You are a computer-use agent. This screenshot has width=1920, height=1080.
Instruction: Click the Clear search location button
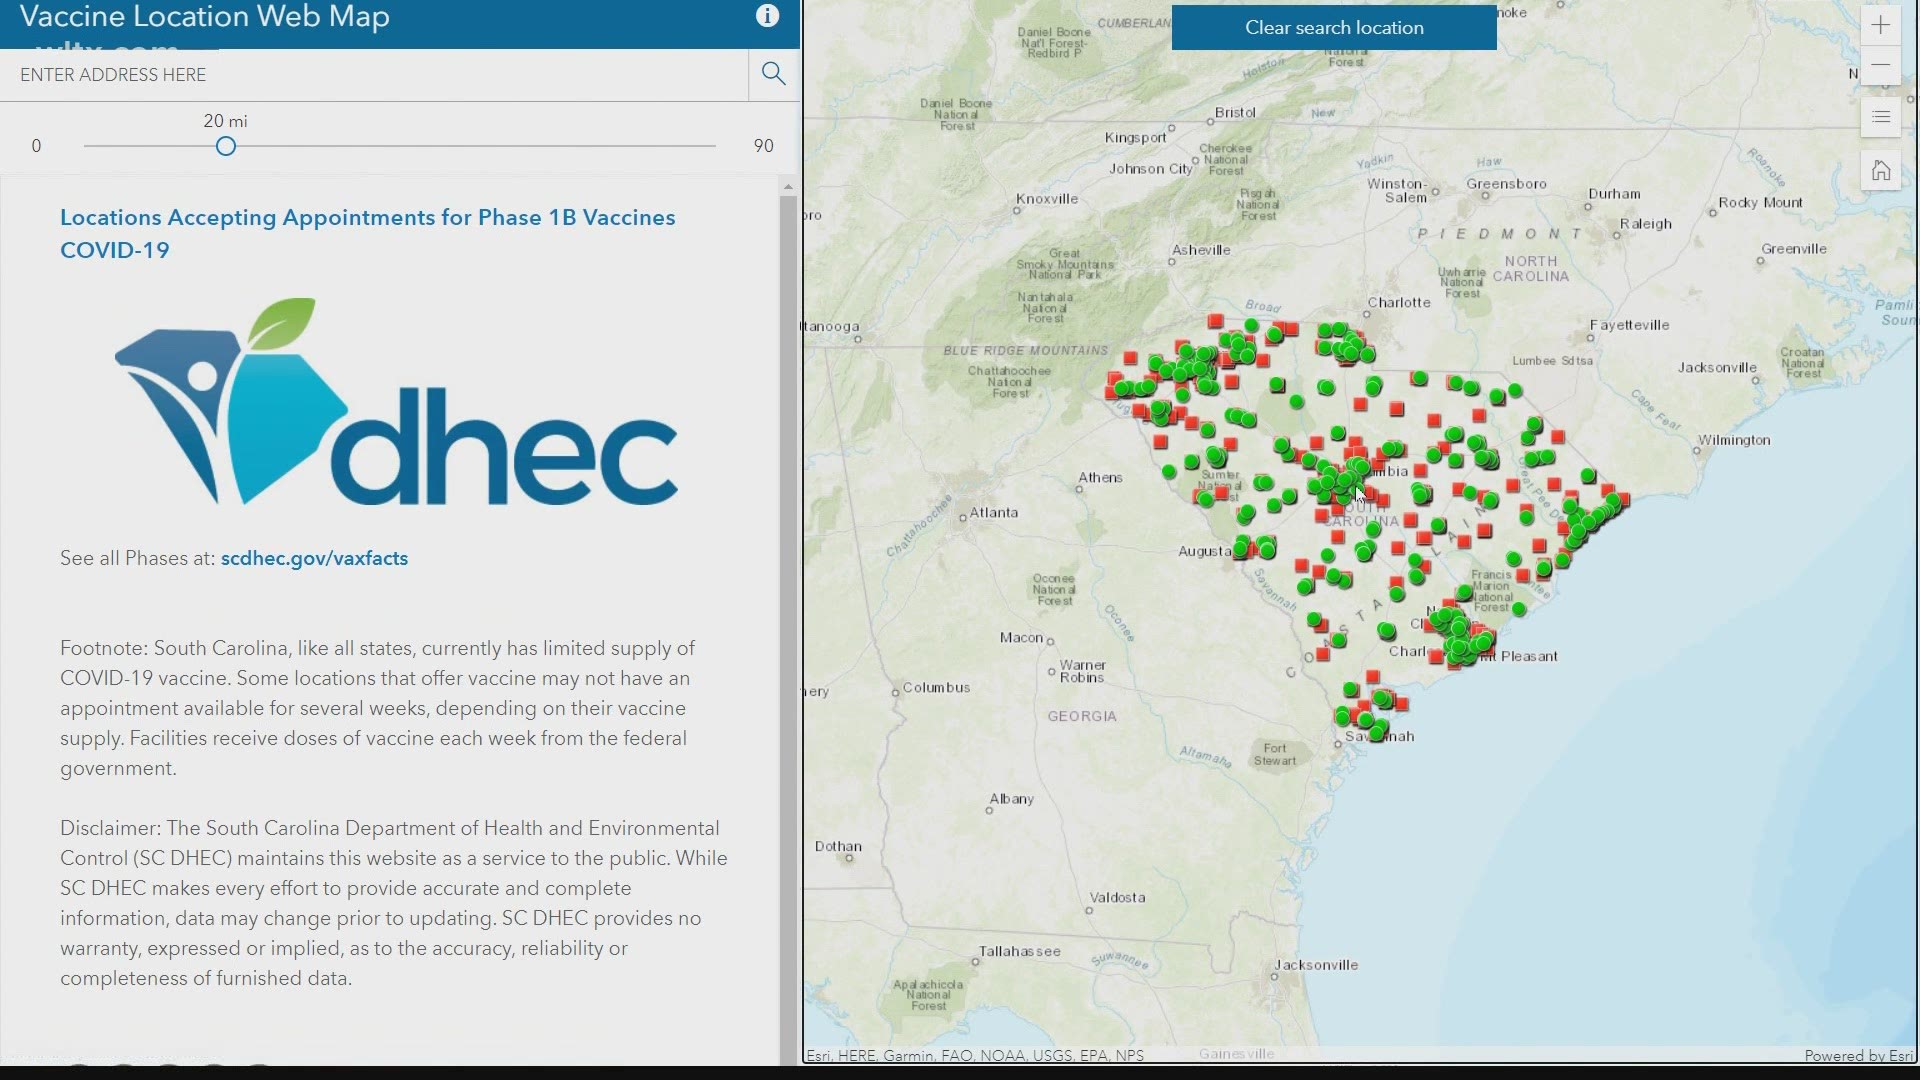(1335, 26)
